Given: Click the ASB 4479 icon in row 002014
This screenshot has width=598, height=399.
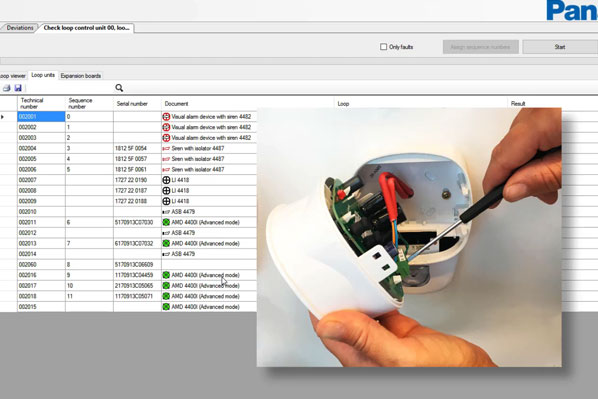Looking at the screenshot, I should 166,254.
